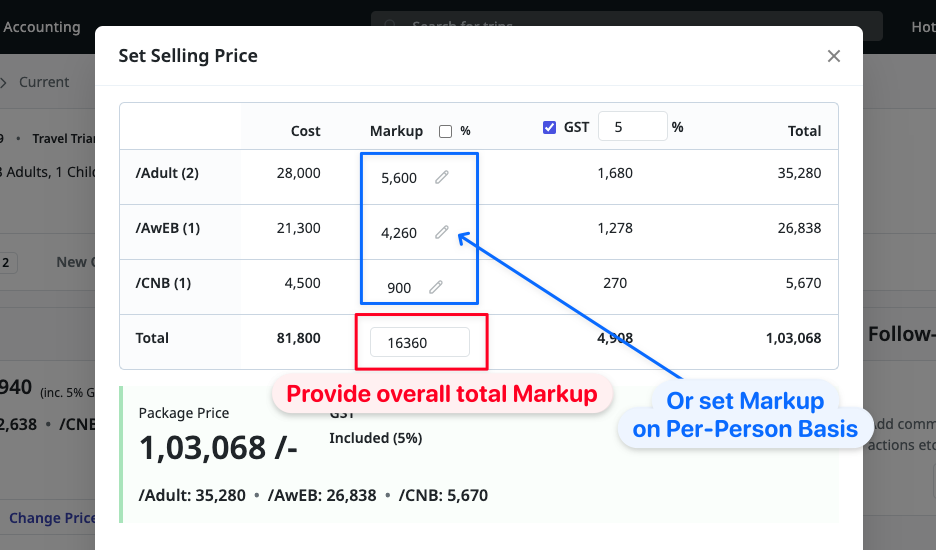Screen dimensions: 936x550
Task: Uncheck the GST checkbox
Action: [549, 127]
